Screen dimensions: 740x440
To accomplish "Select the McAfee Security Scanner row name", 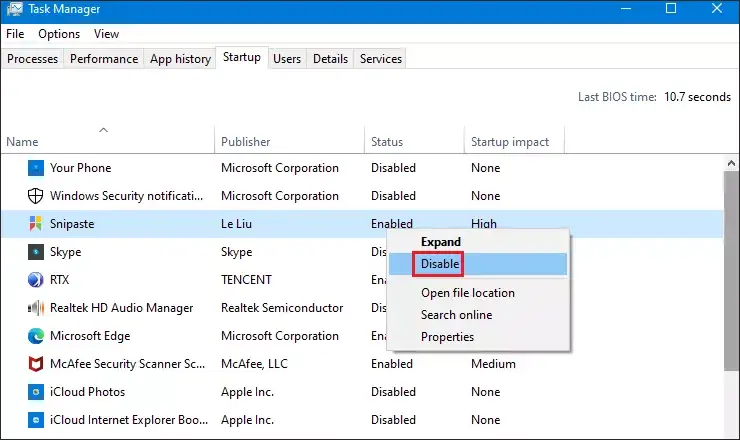I will coord(127,364).
